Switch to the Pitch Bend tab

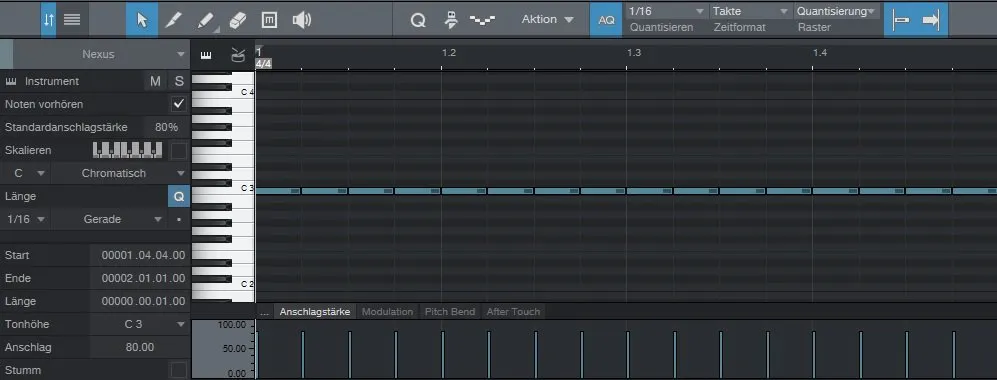(450, 311)
